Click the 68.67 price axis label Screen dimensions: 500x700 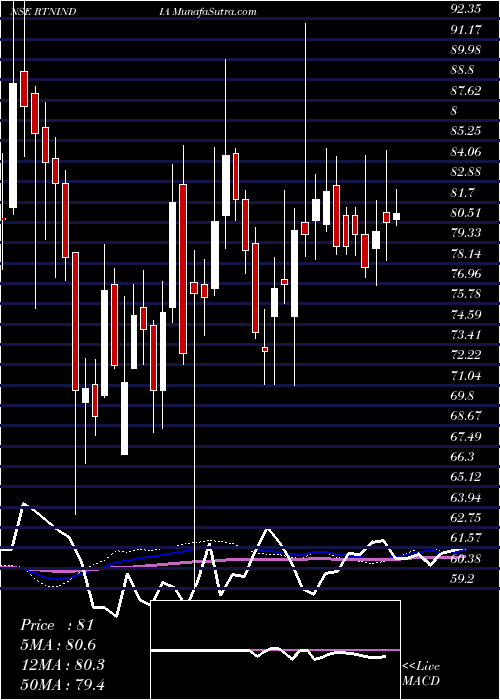pos(468,416)
